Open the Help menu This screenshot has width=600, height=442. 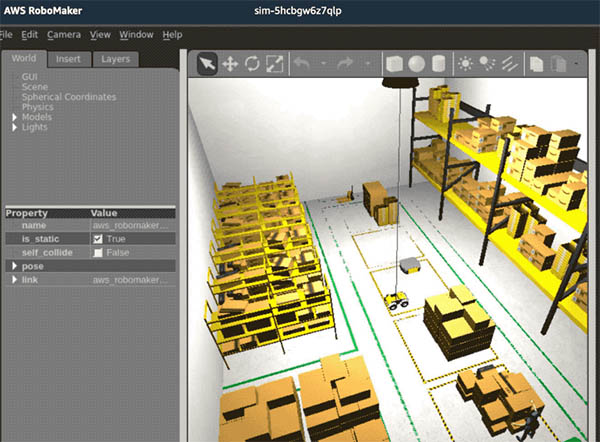[x=172, y=35]
